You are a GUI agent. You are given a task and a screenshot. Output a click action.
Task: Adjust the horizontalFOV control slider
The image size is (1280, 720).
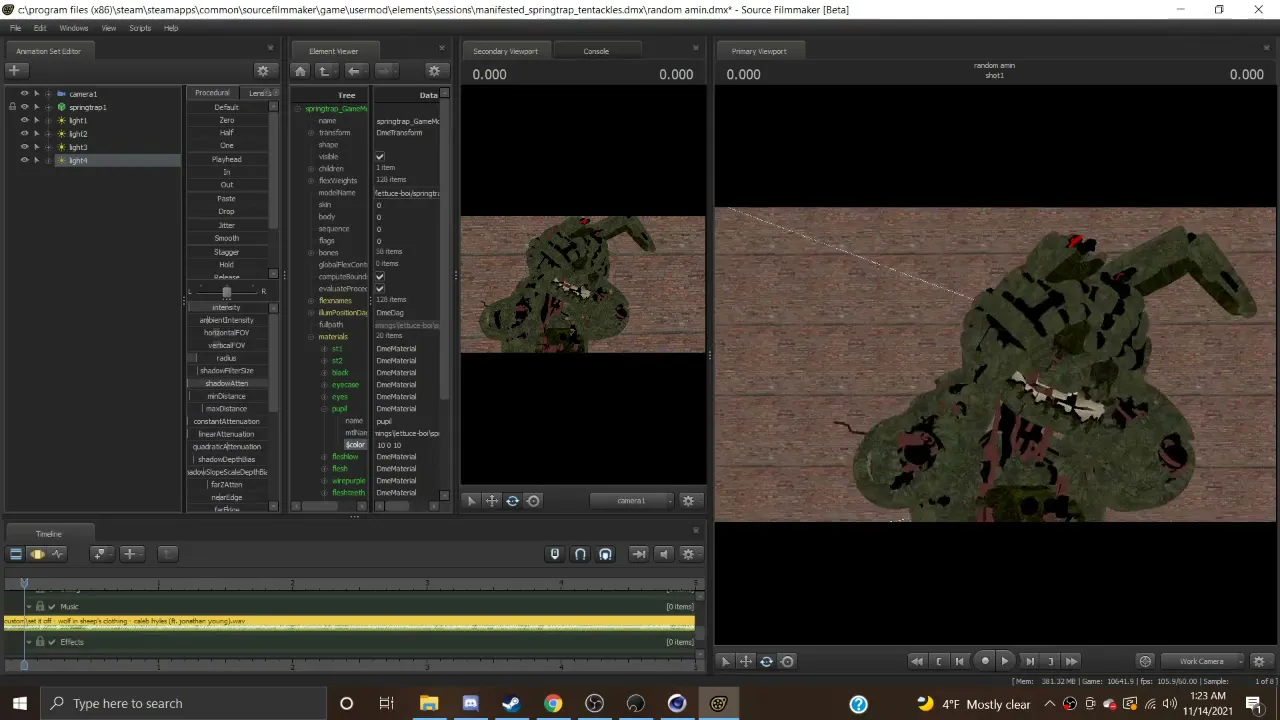click(227, 333)
